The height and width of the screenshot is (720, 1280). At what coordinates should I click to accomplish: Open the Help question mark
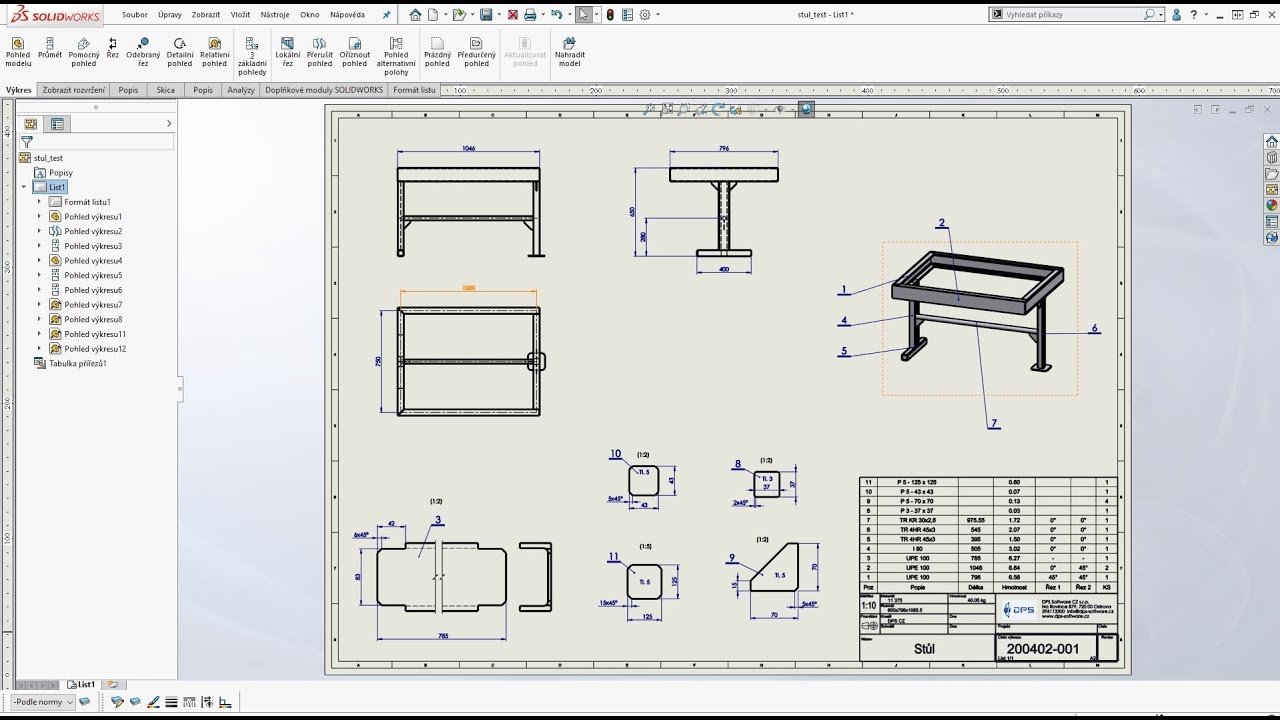1193,15
